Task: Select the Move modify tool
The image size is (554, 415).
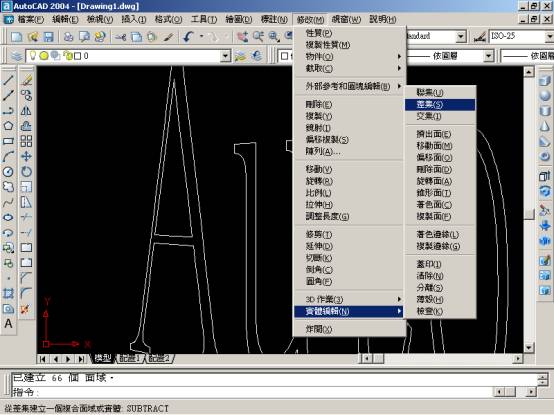Action: (x=26, y=156)
